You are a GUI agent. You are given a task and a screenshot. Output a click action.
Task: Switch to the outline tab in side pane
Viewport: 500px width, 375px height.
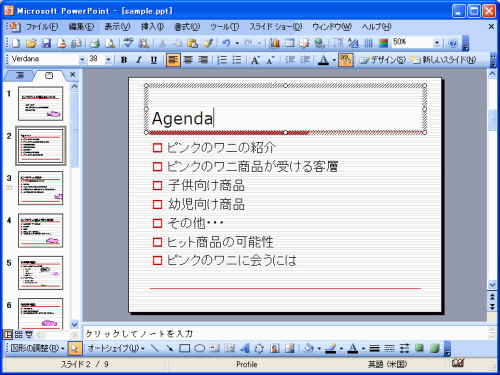[20, 75]
